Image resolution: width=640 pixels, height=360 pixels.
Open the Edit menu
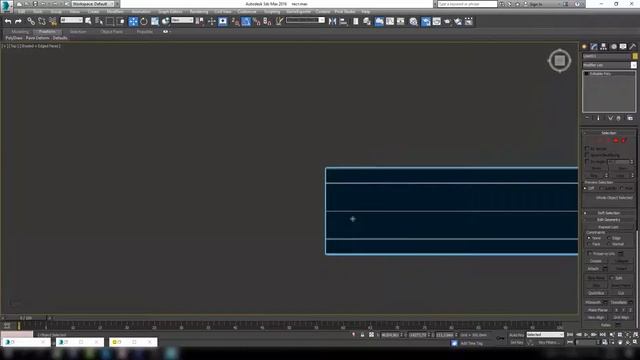(x=21, y=12)
